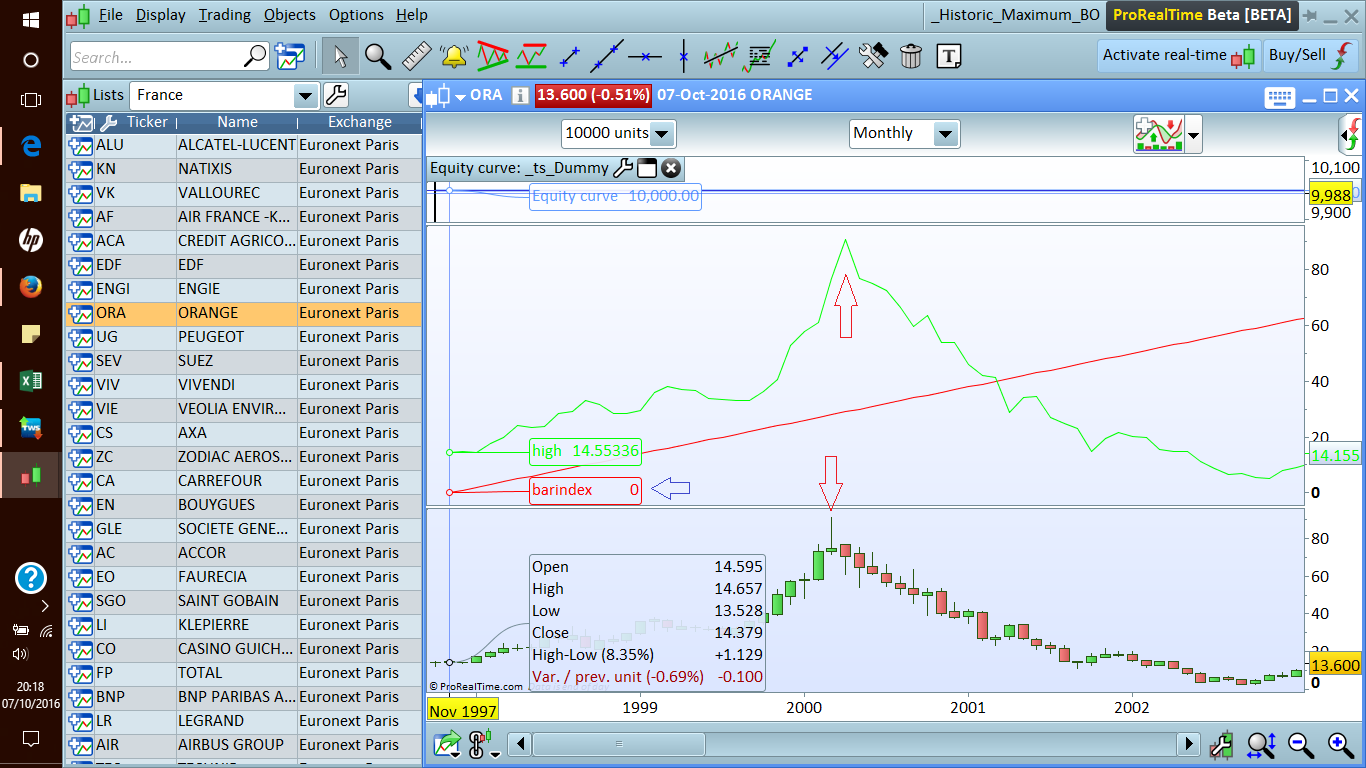This screenshot has width=1366, height=768.
Task: Maximize the Equity curve panel
Action: pyautogui.click(x=646, y=168)
